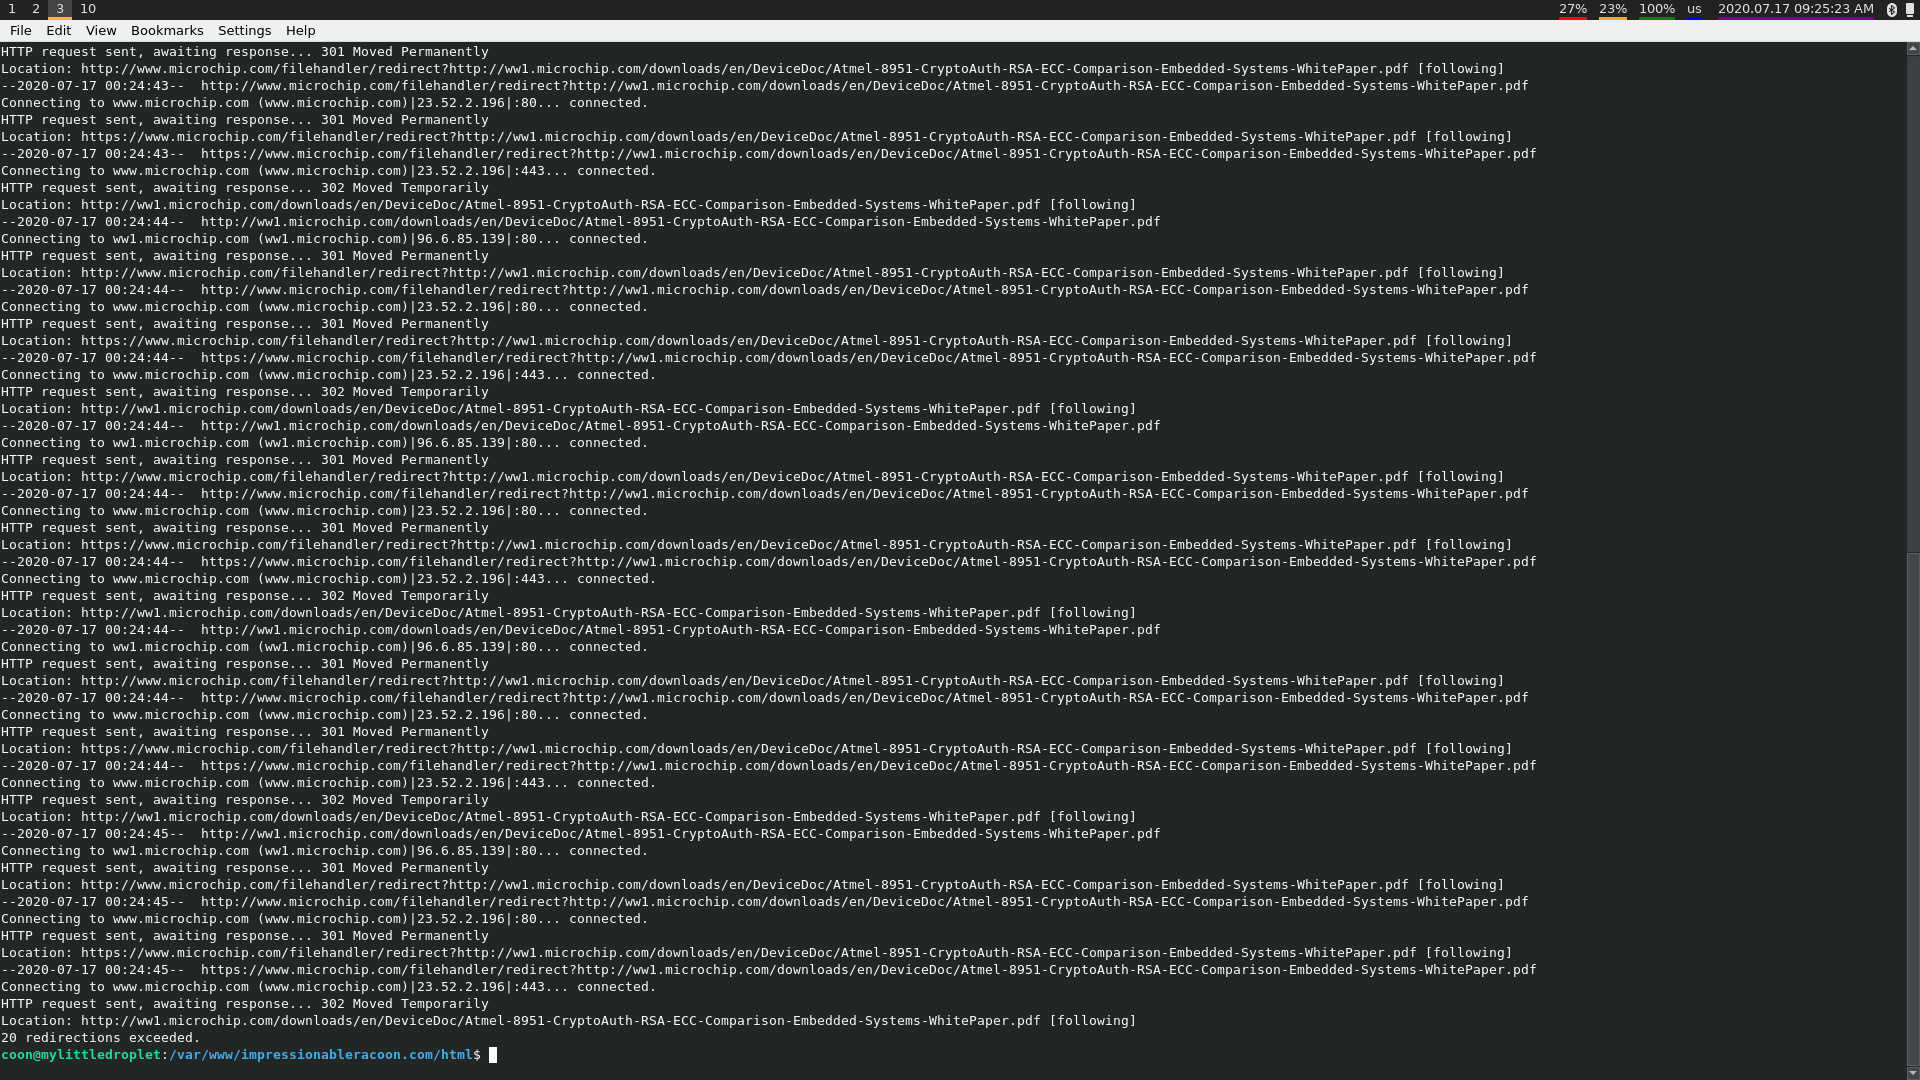Click the 'coon@mylittledroplet' prompt text

coord(80,1055)
